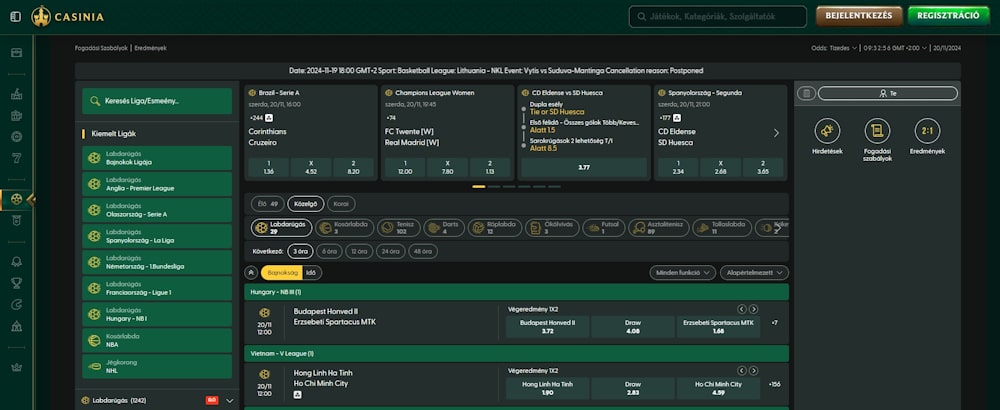Select the Tollaslabda sport filter
The width and height of the screenshot is (1000, 410).
722,228
